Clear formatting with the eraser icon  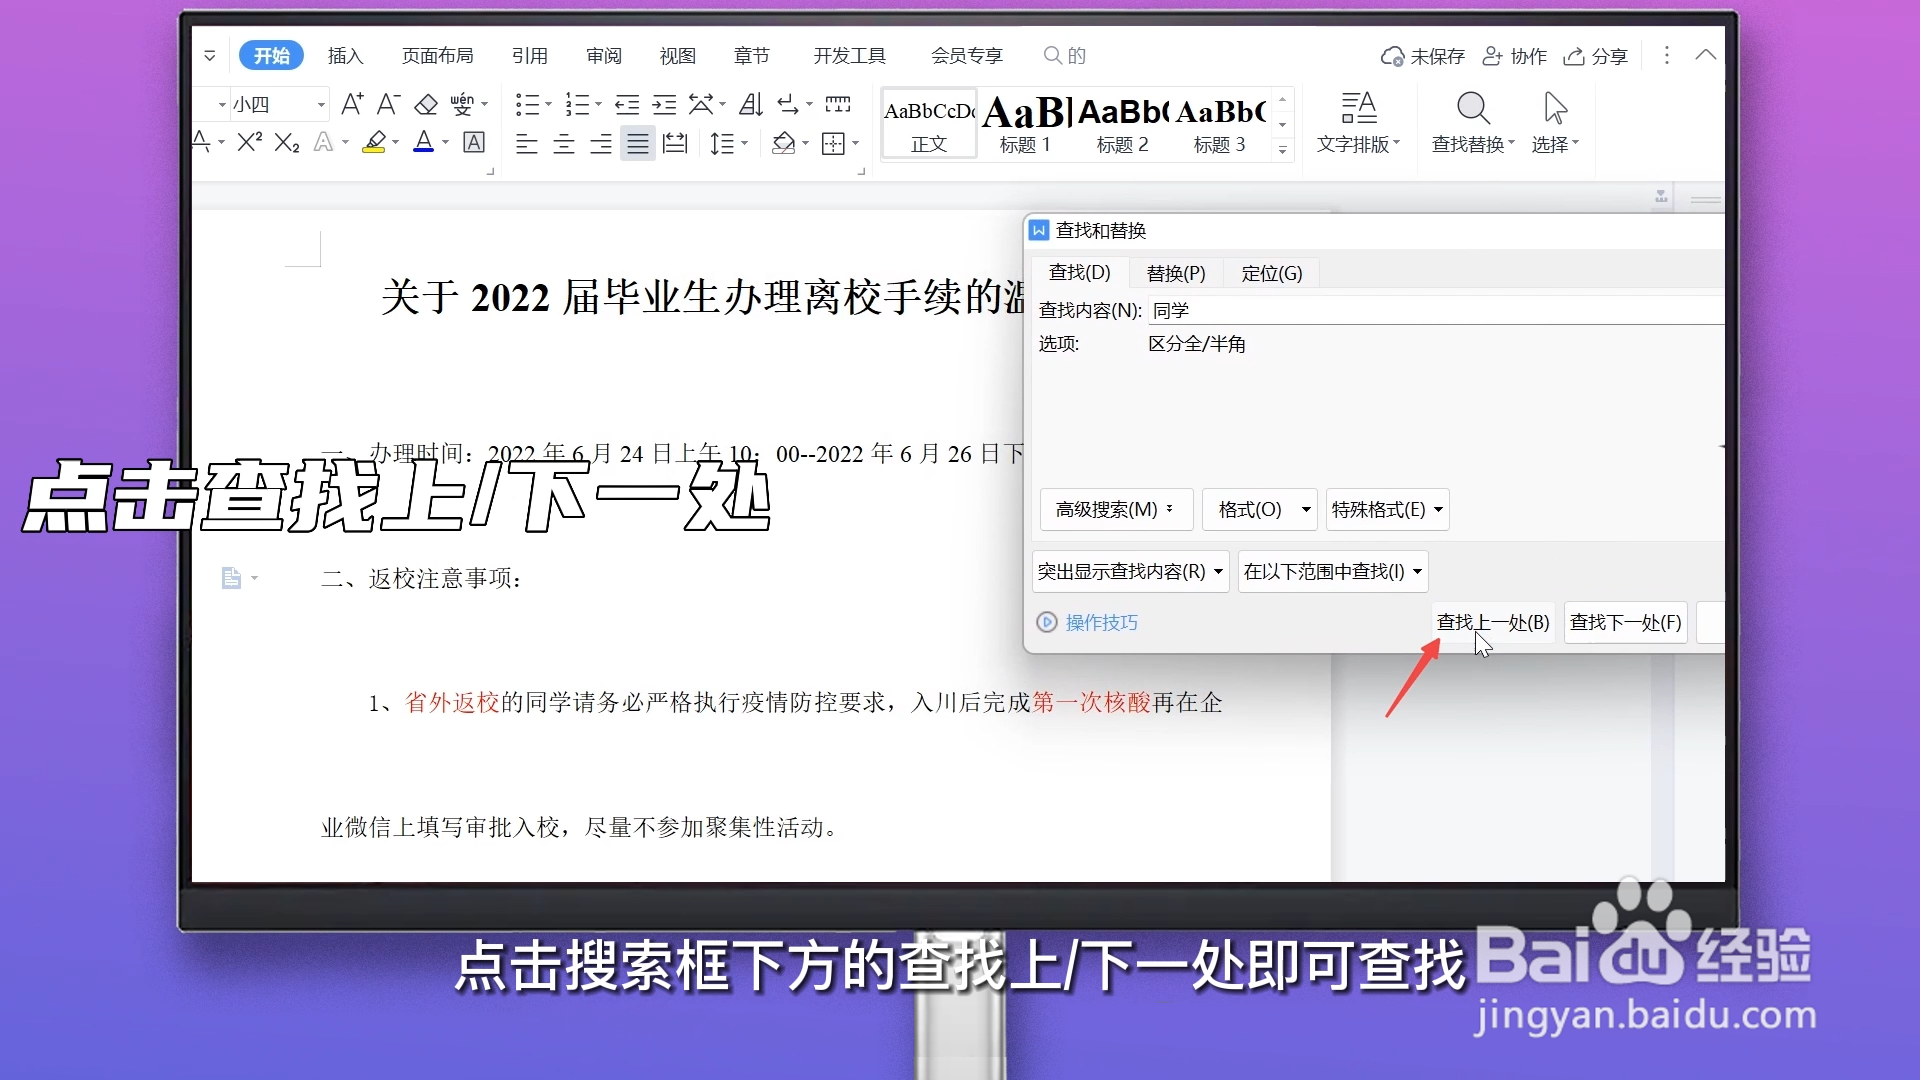coord(426,104)
